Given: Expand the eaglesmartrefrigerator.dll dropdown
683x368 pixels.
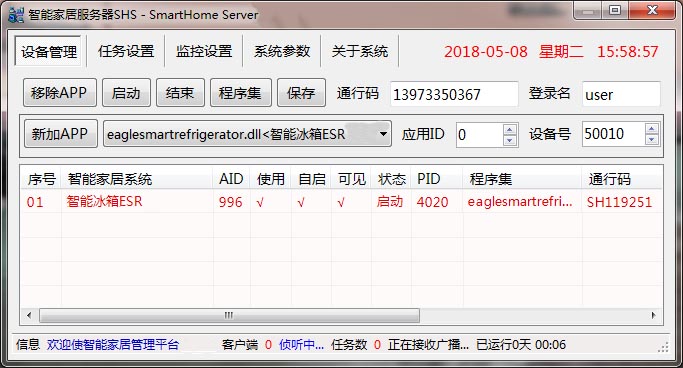Looking at the screenshot, I should pyautogui.click(x=383, y=134).
